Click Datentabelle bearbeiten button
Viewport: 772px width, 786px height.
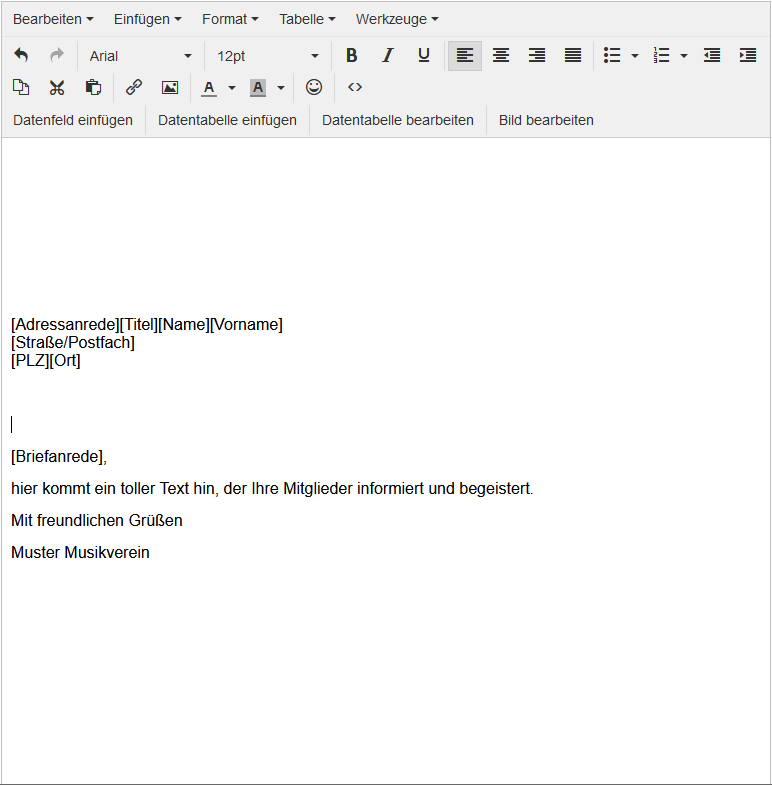398,120
